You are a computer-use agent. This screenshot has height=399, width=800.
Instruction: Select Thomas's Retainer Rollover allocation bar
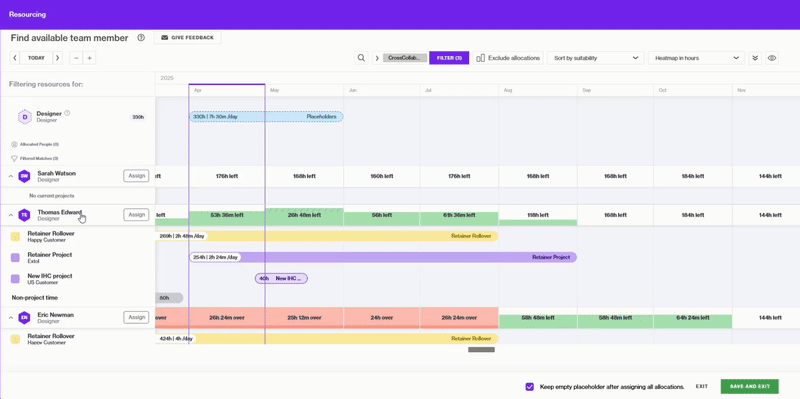coord(327,236)
